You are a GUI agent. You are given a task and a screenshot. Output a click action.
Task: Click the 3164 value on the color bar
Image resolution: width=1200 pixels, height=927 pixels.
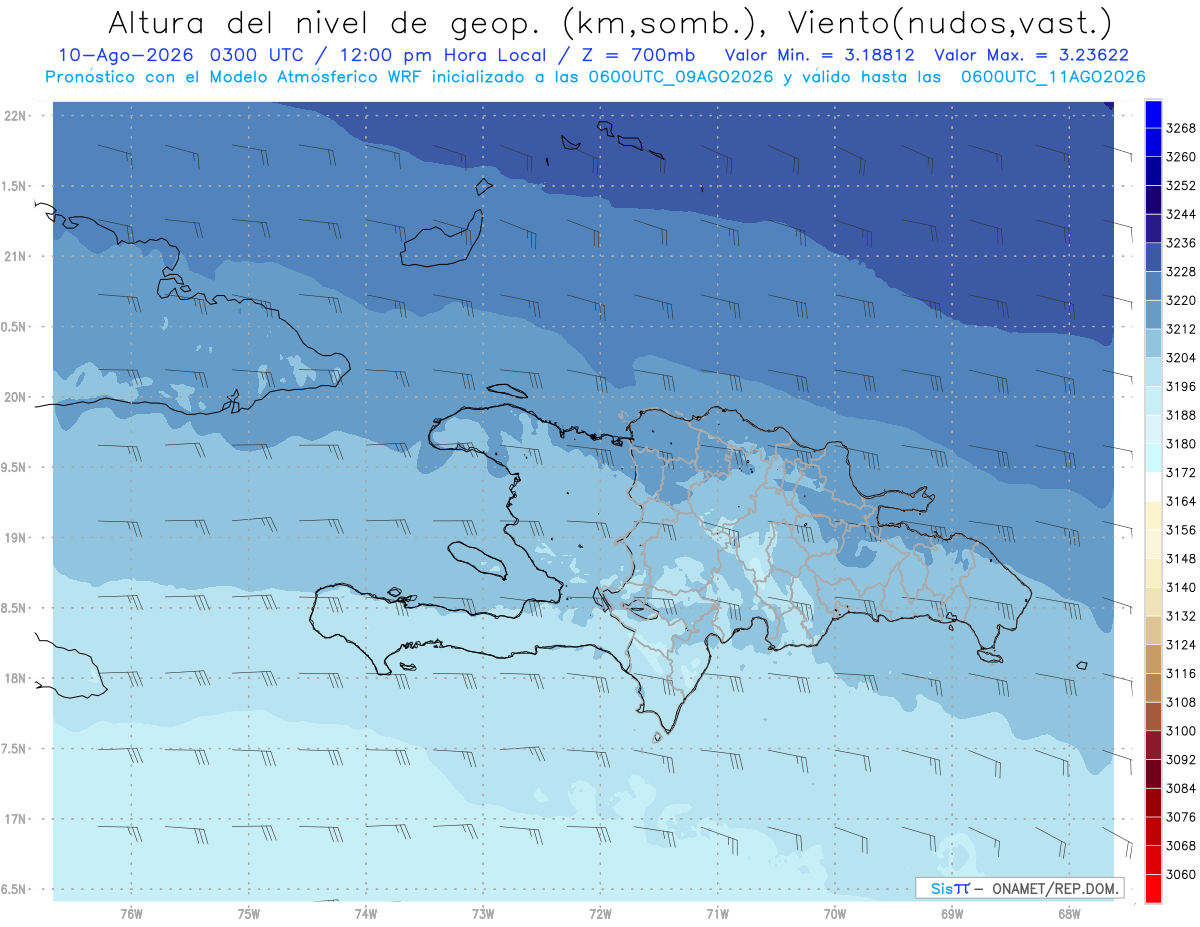point(1181,501)
